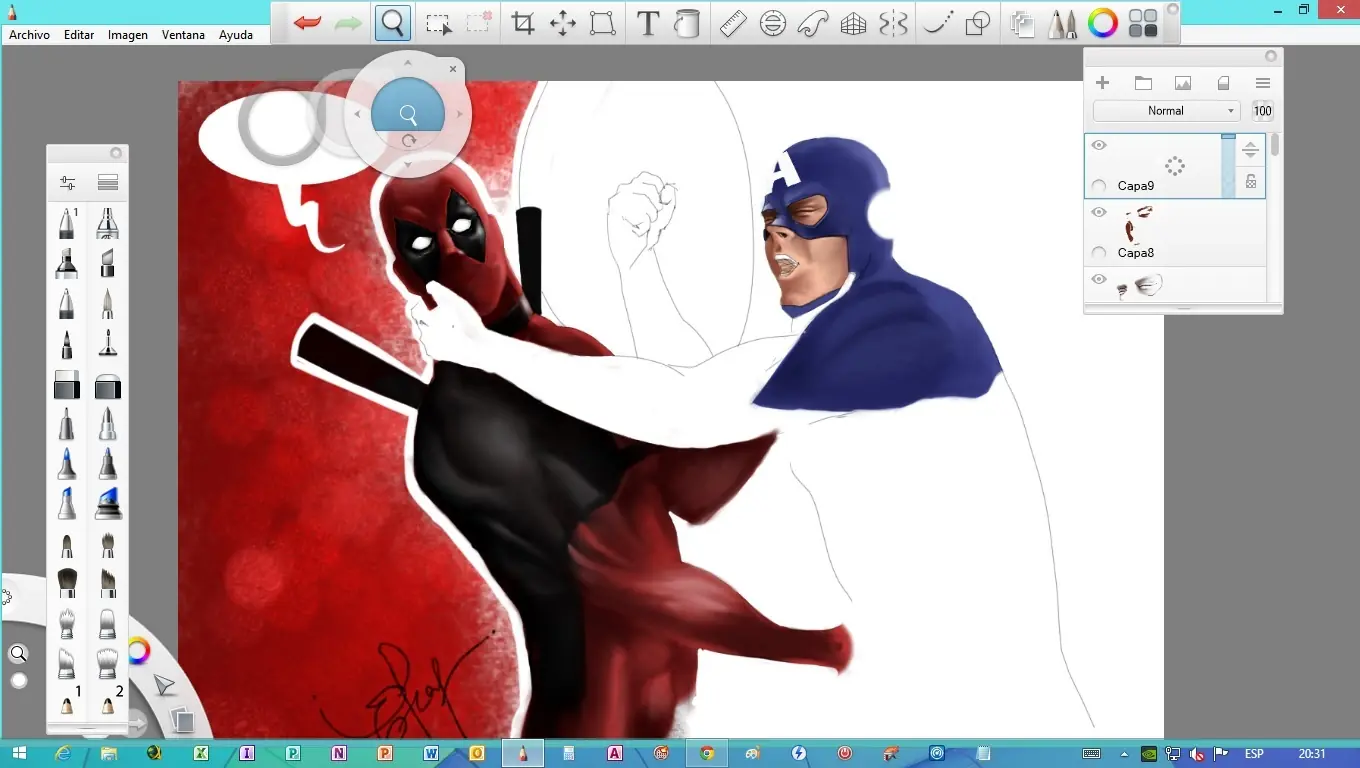Open the Editar menu
Viewport: 1360px width, 768px height.
(79, 35)
